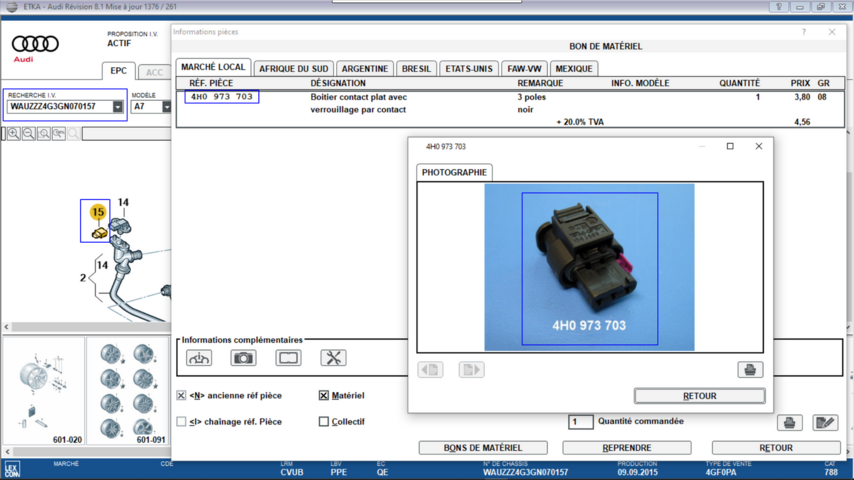The height and width of the screenshot is (480, 854).
Task: Click the Bons de Matériel button
Action: (483, 448)
